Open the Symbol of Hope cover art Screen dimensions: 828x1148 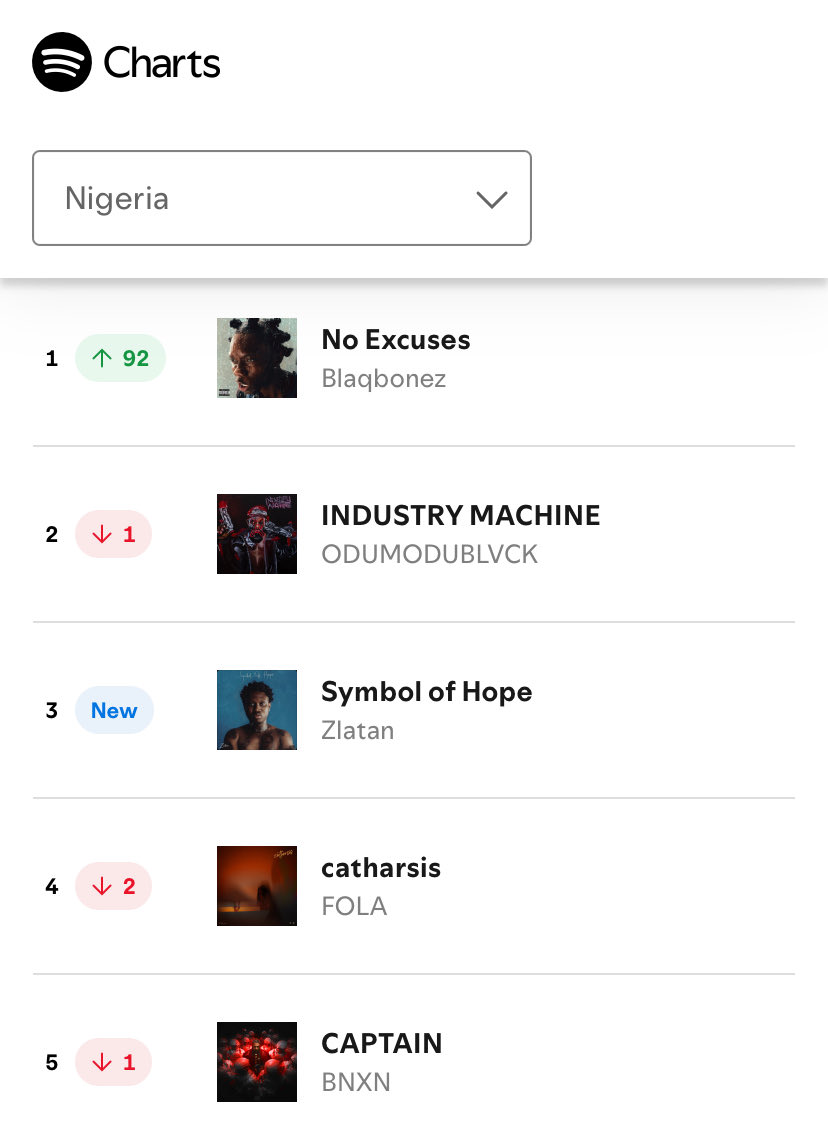257,710
